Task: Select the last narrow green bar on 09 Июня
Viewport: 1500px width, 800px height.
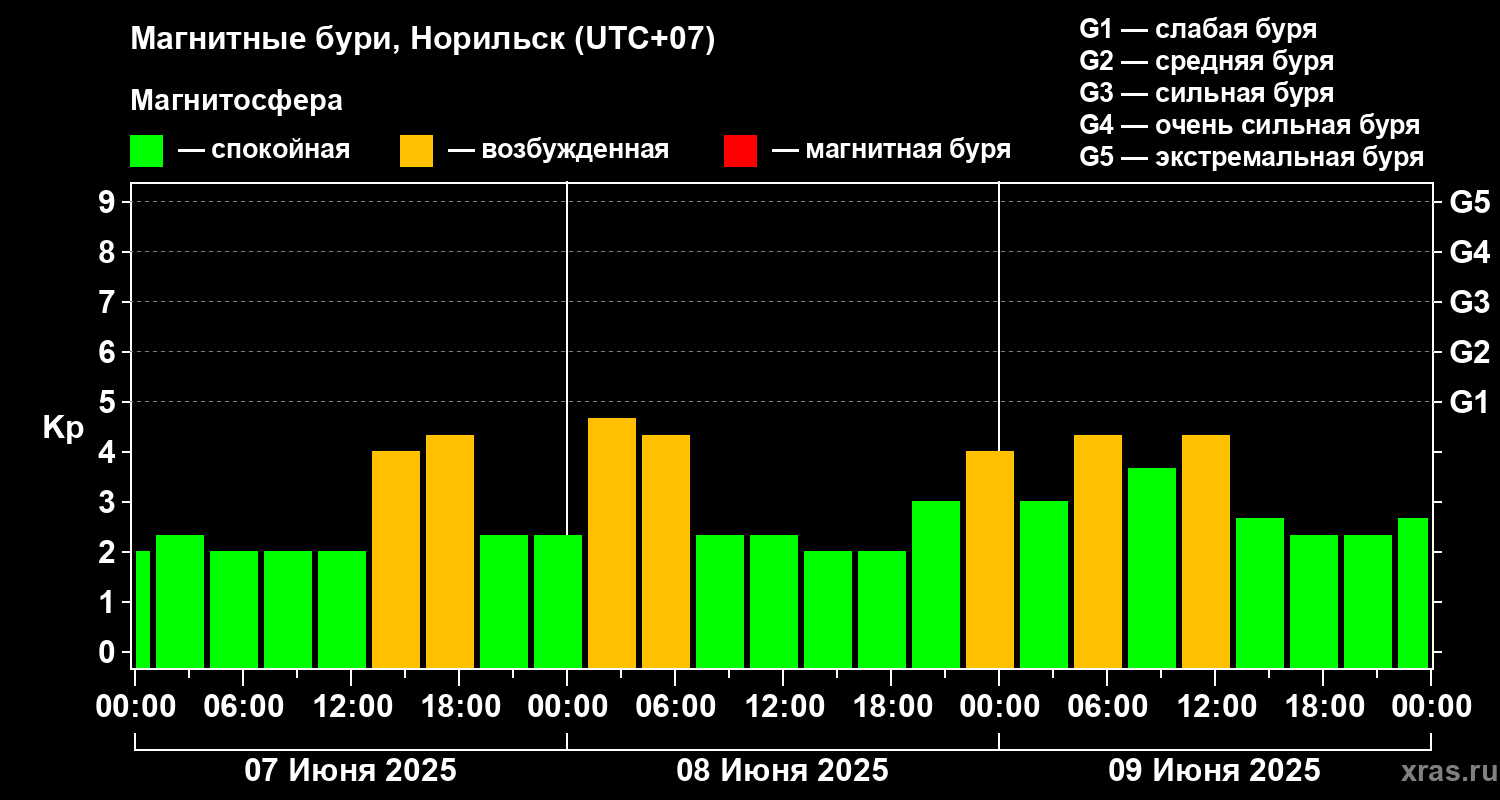Action: click(1413, 593)
